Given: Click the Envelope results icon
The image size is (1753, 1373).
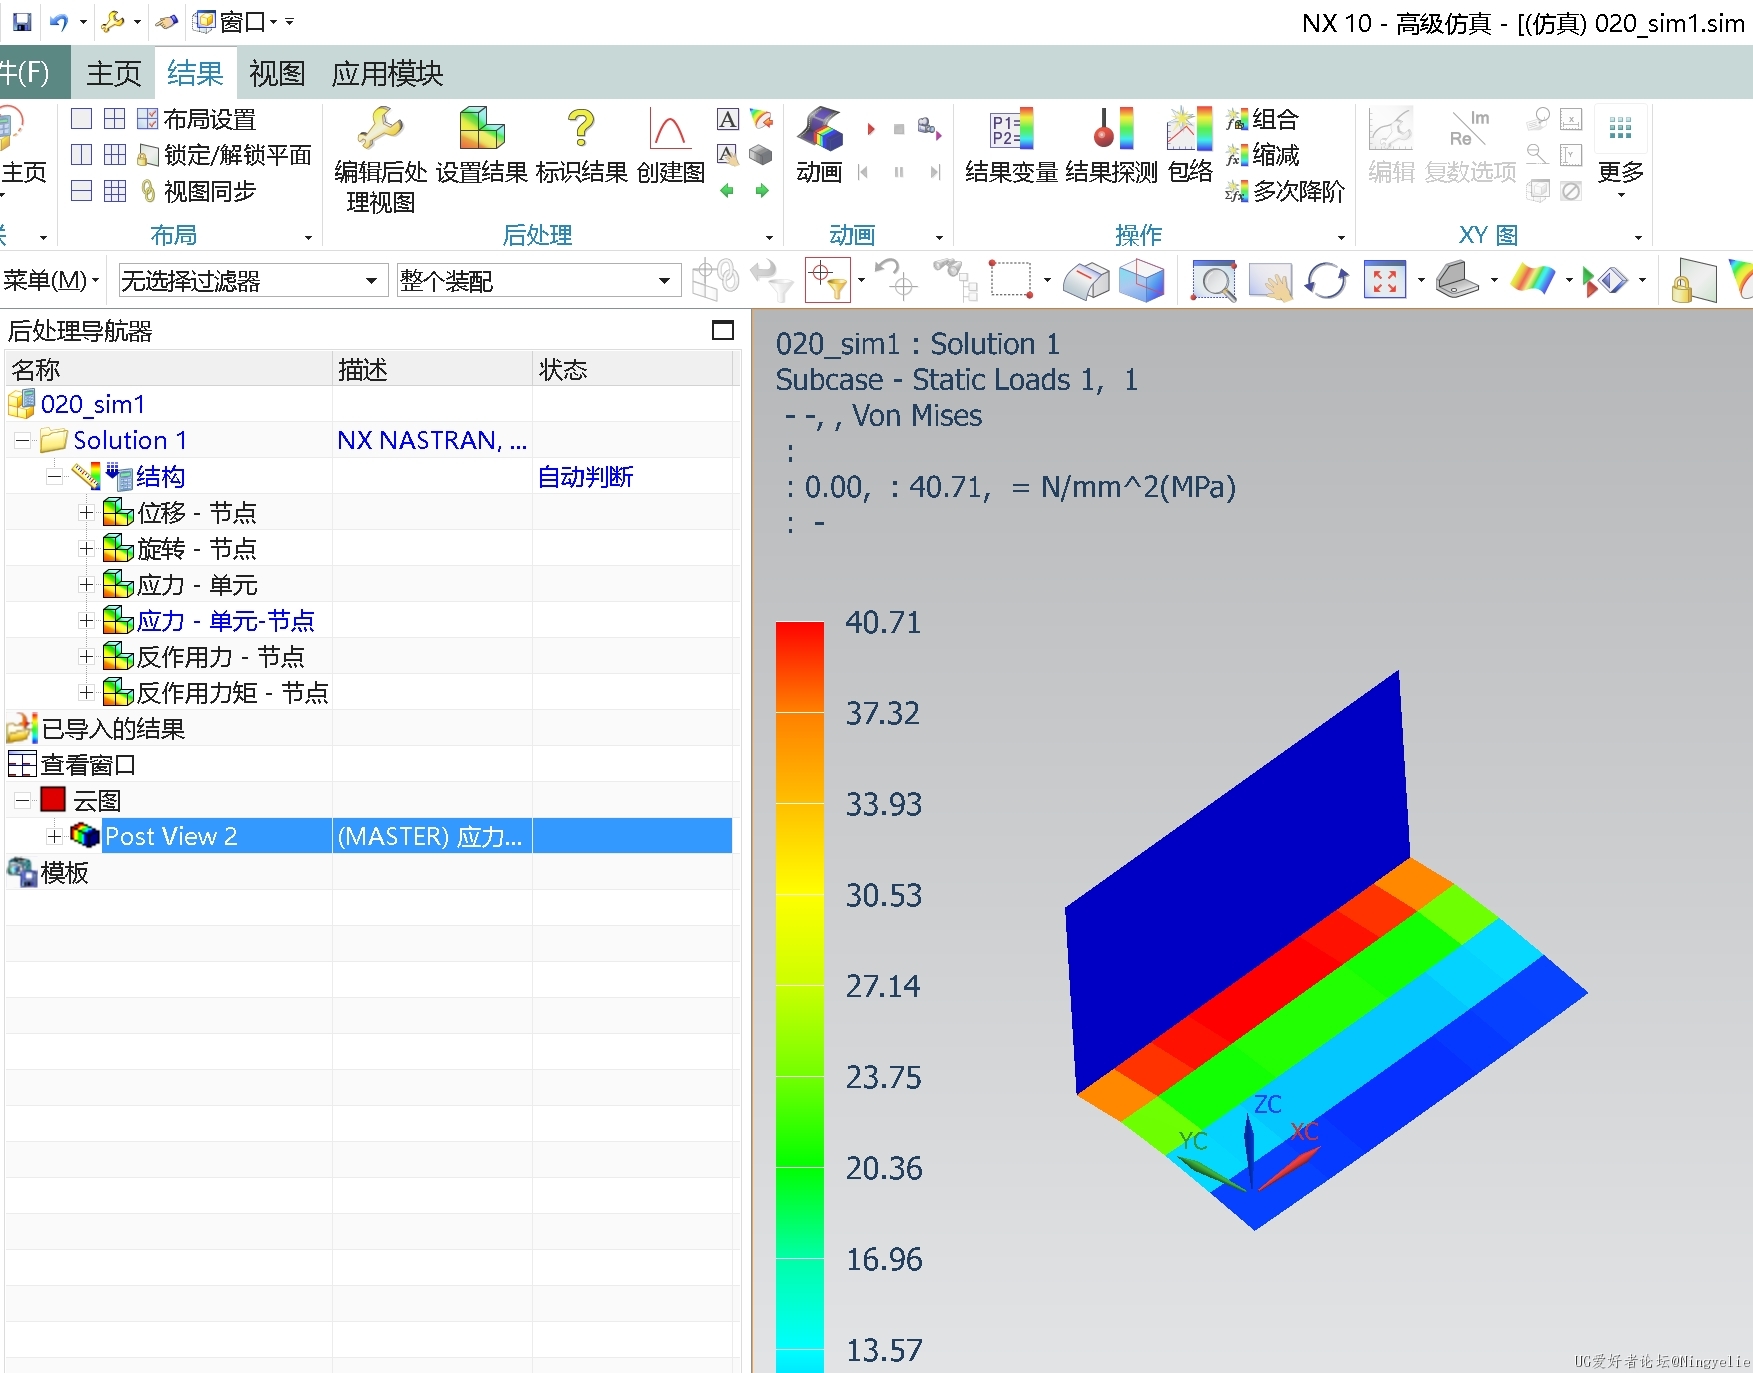Looking at the screenshot, I should point(1189,128).
